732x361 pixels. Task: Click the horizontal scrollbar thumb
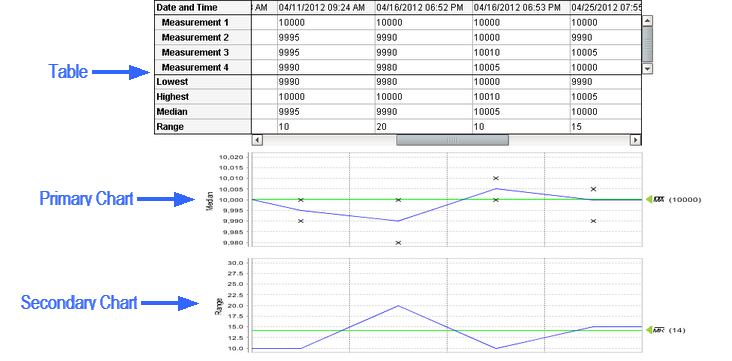[x=452, y=140]
